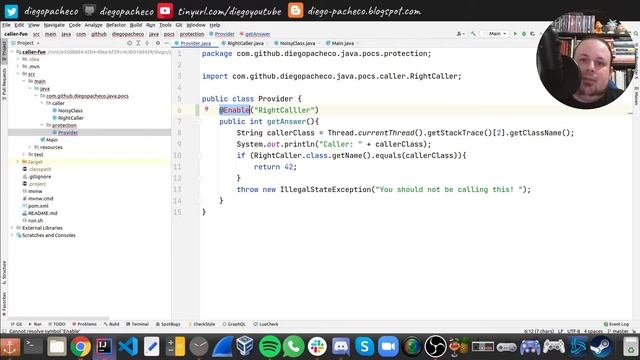The width and height of the screenshot is (640, 360).
Task: Click the Provider breadcrumb in navigation bar
Action: 222,34
